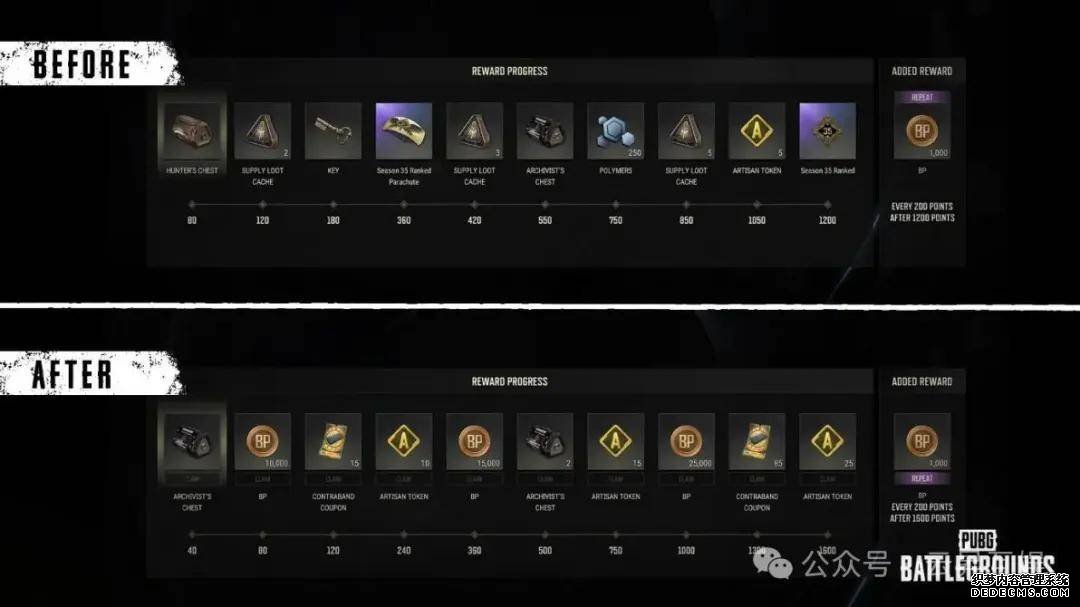Select the Artisan Token reward with quantity 5
Screen dimensions: 1080x607
(756, 131)
